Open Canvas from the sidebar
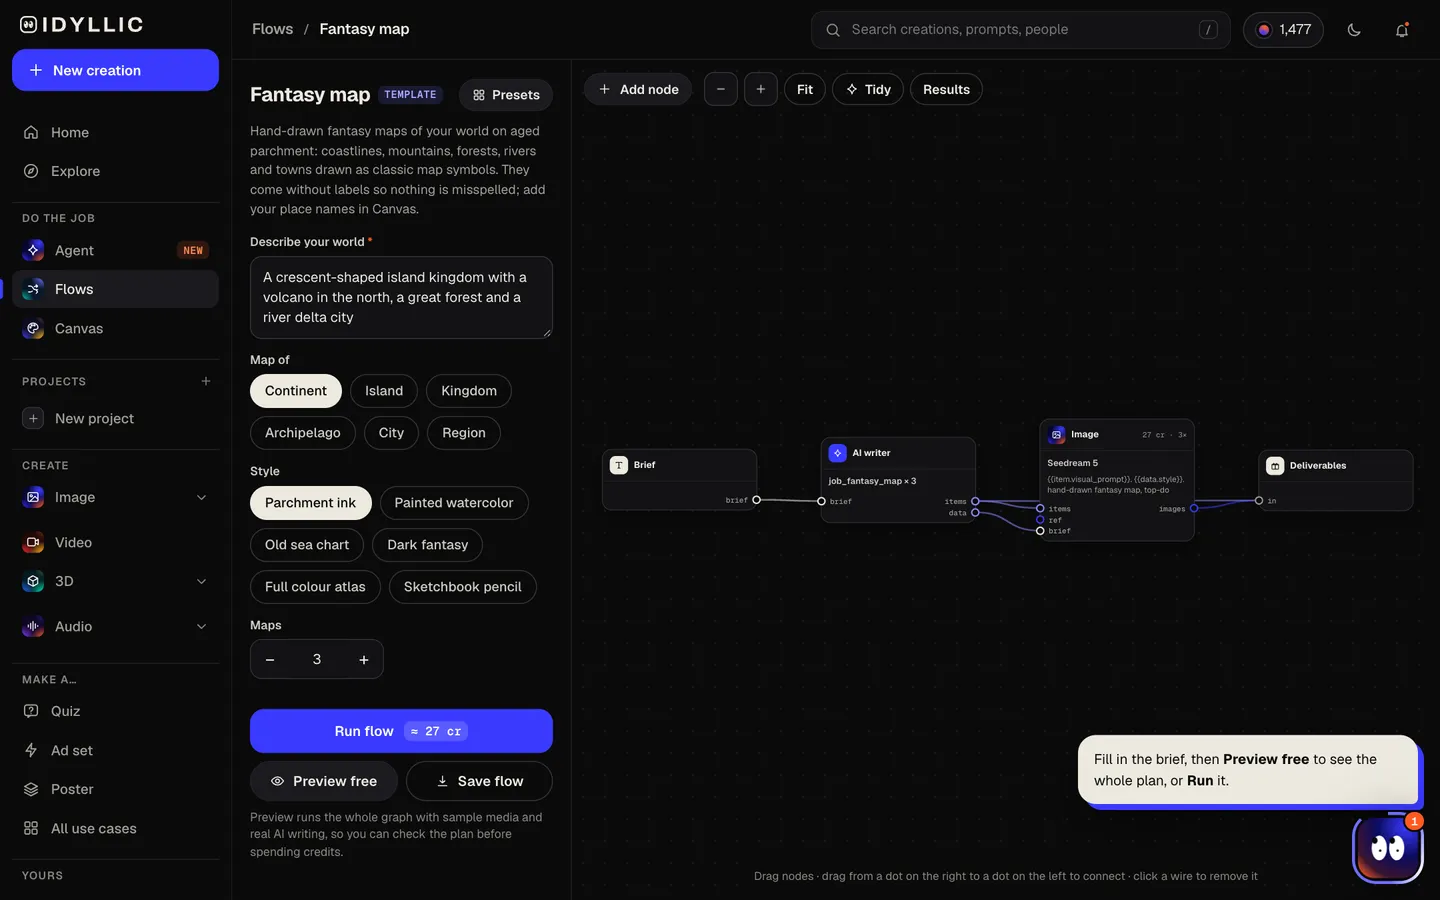The height and width of the screenshot is (900, 1440). point(115,328)
